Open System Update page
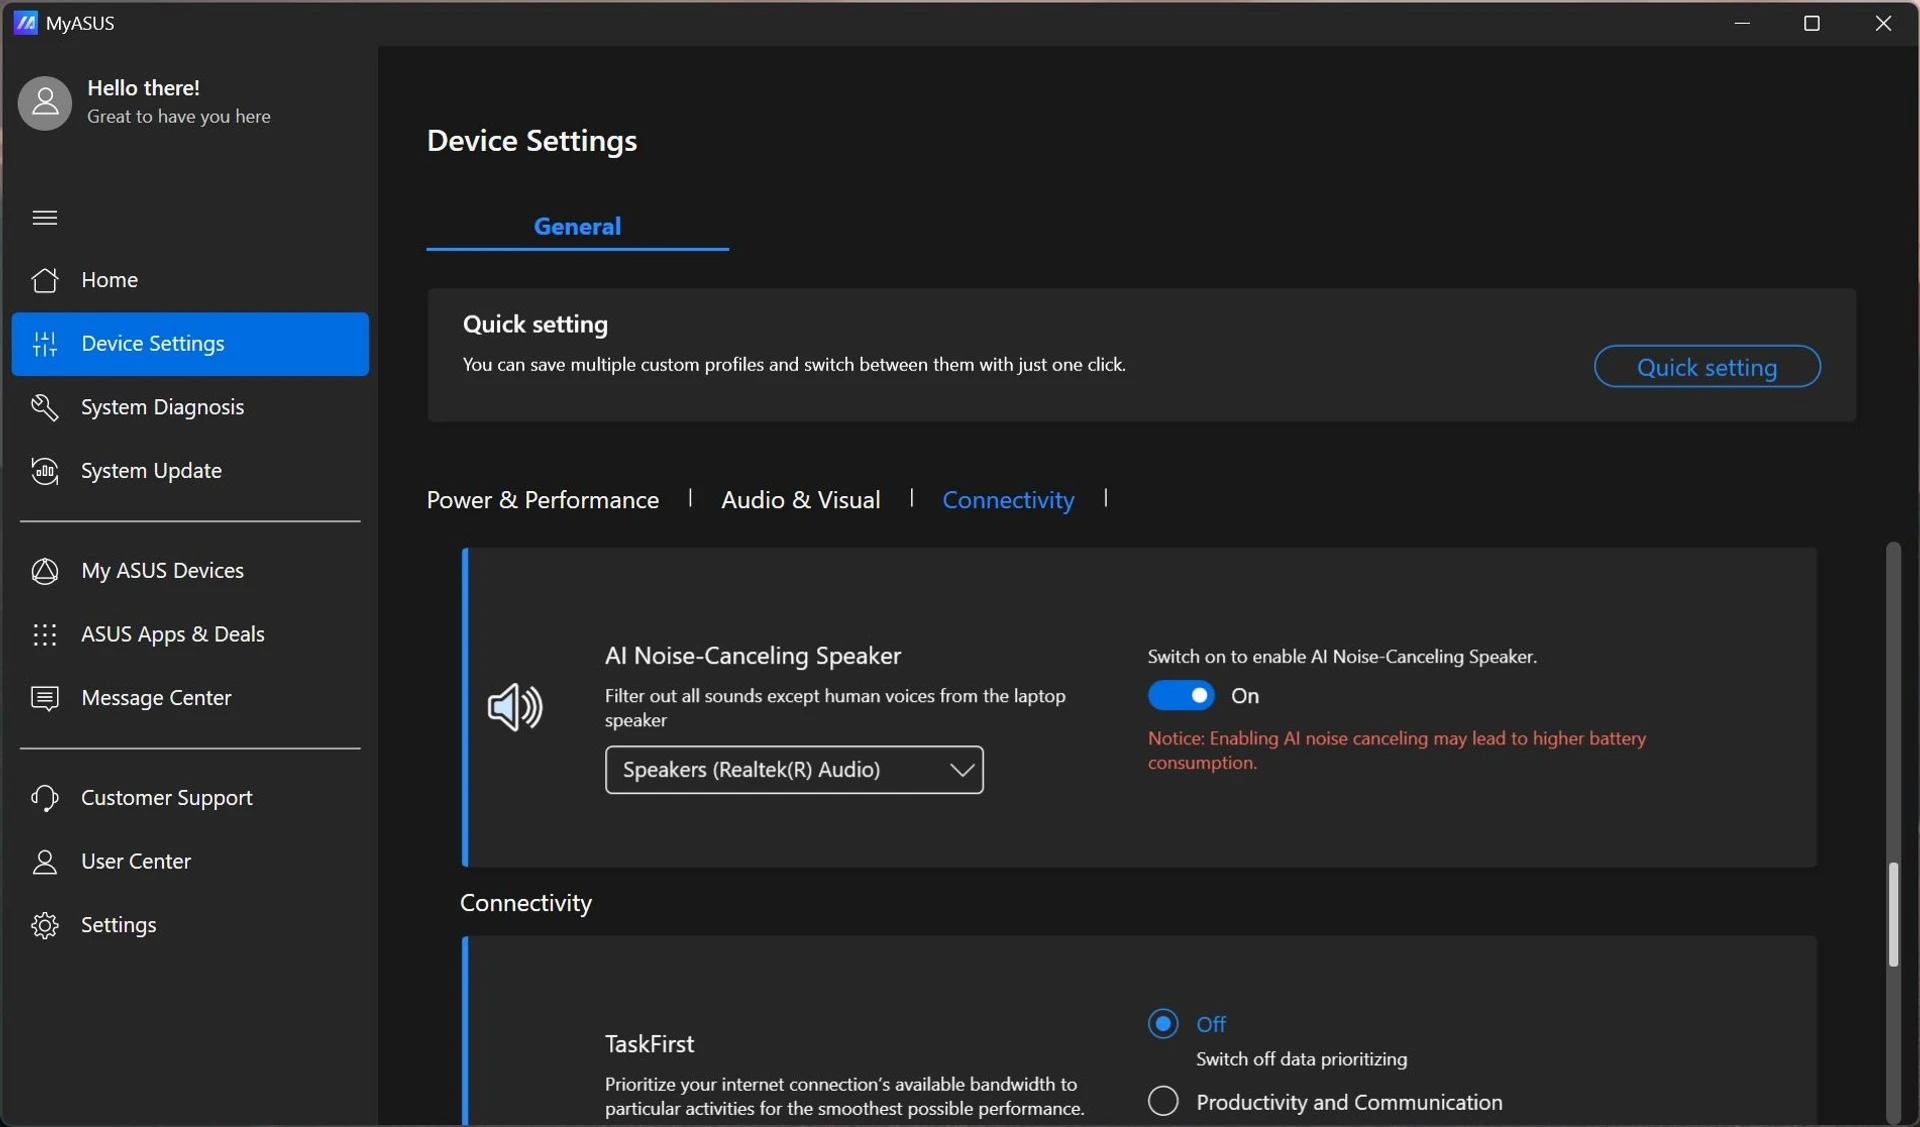1920x1127 pixels. [190, 471]
